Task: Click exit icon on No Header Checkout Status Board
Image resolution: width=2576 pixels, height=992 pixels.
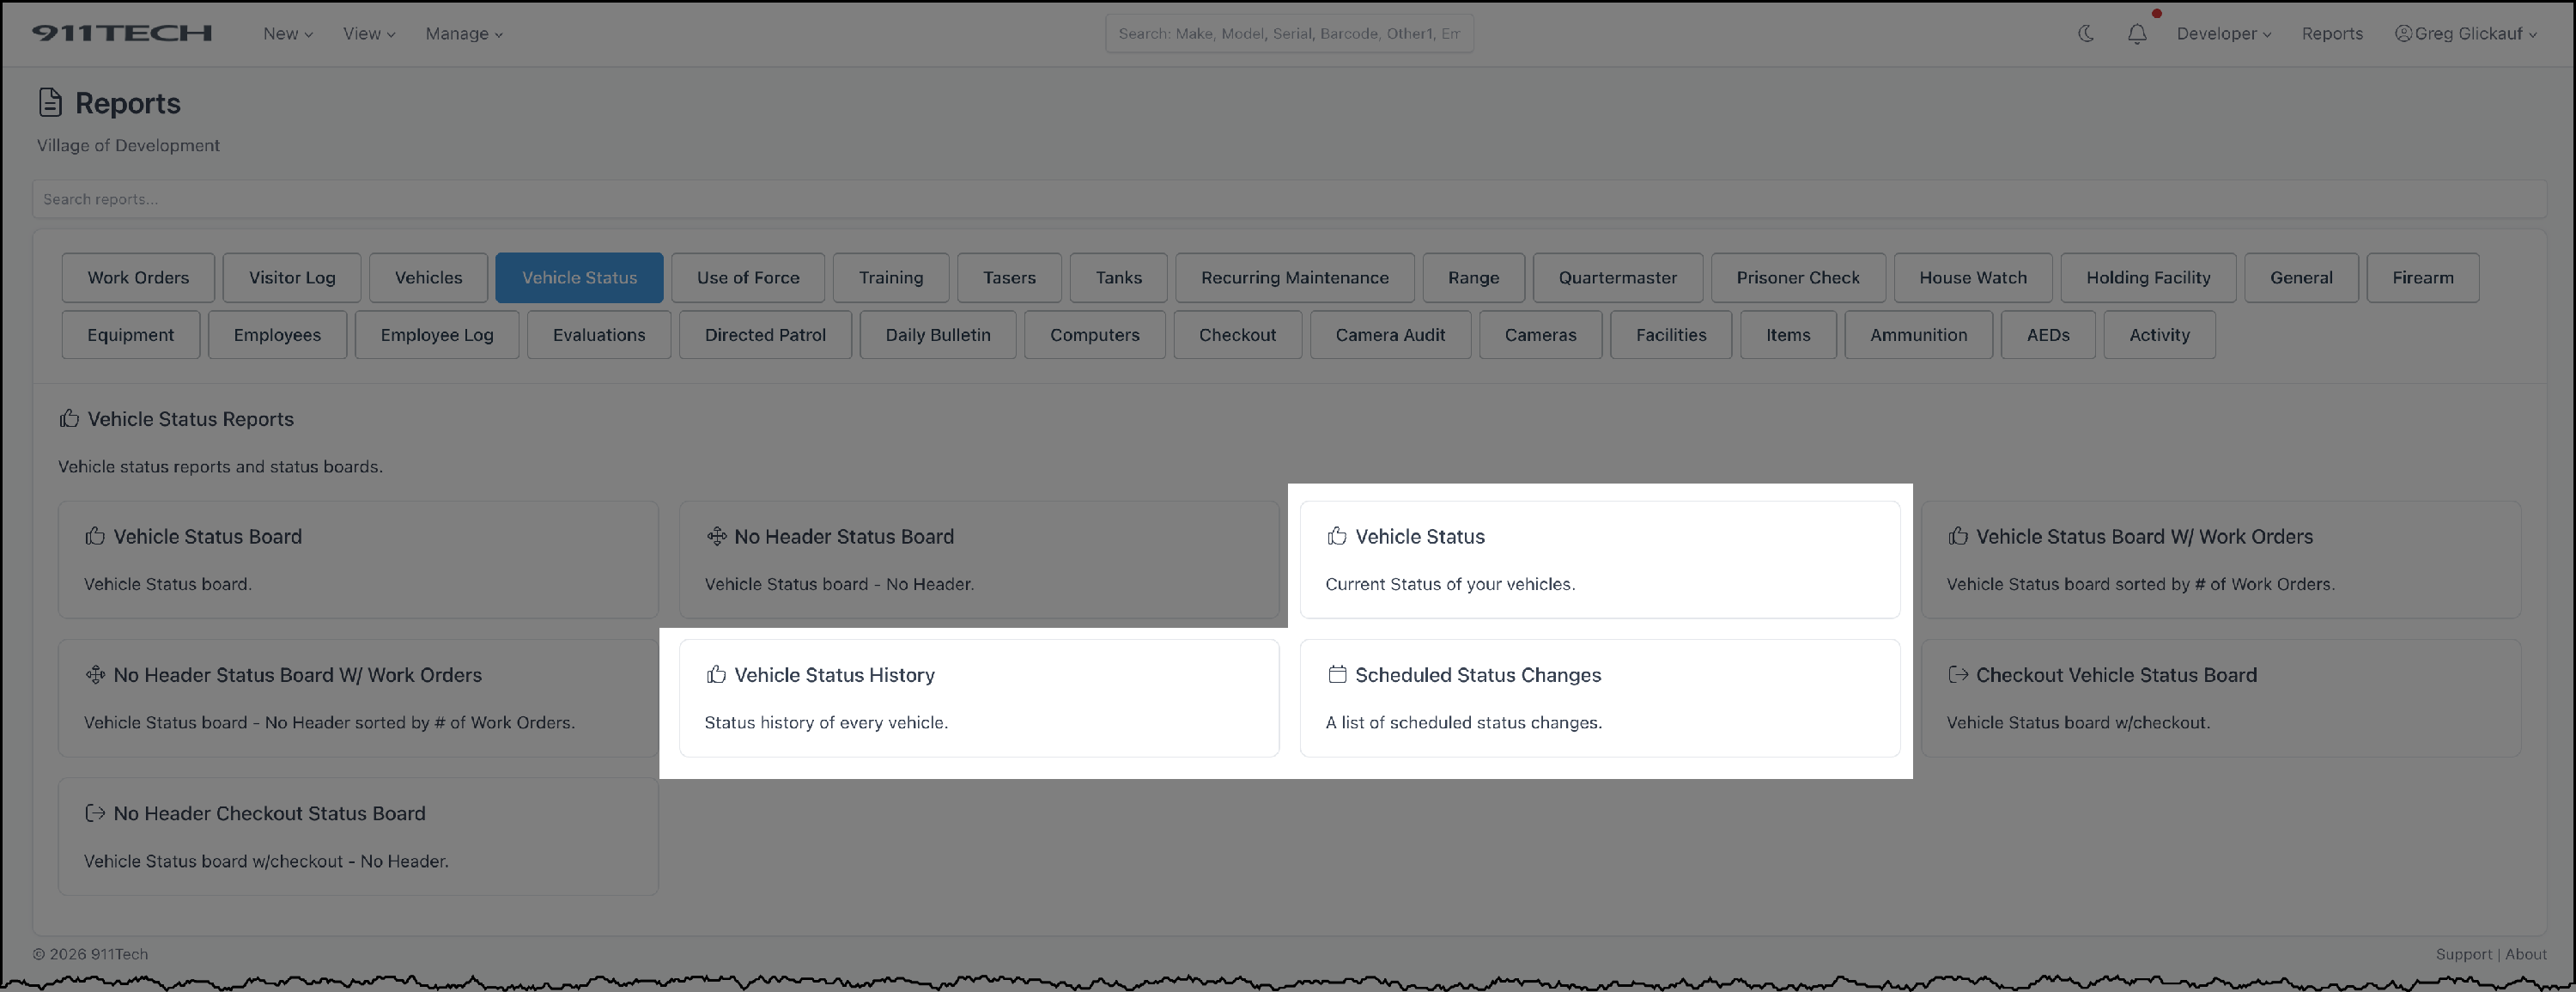Action: (95, 813)
